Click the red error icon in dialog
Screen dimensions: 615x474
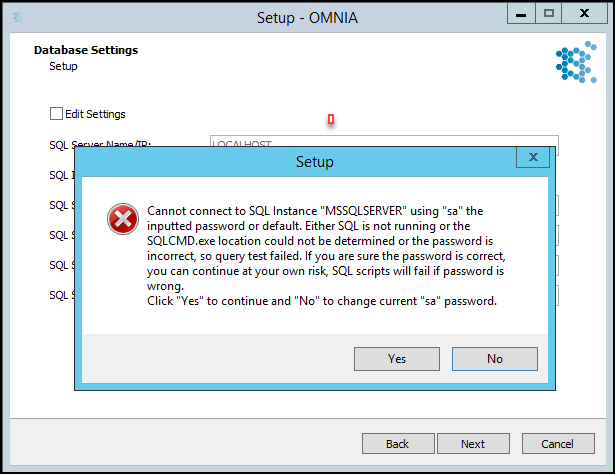(123, 219)
